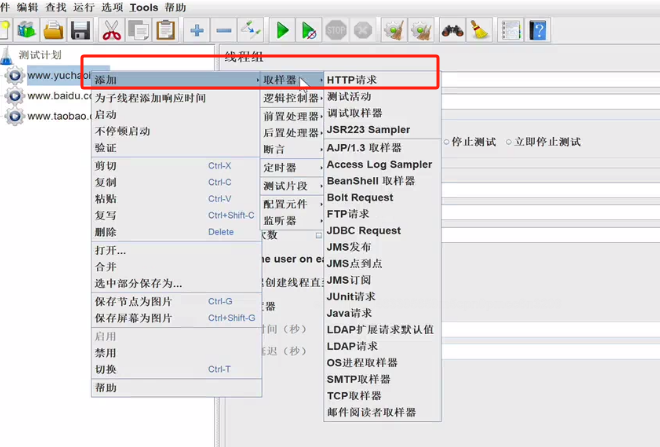Choose TCP取样器
Screen dimensions: 660x447
(382, 396)
